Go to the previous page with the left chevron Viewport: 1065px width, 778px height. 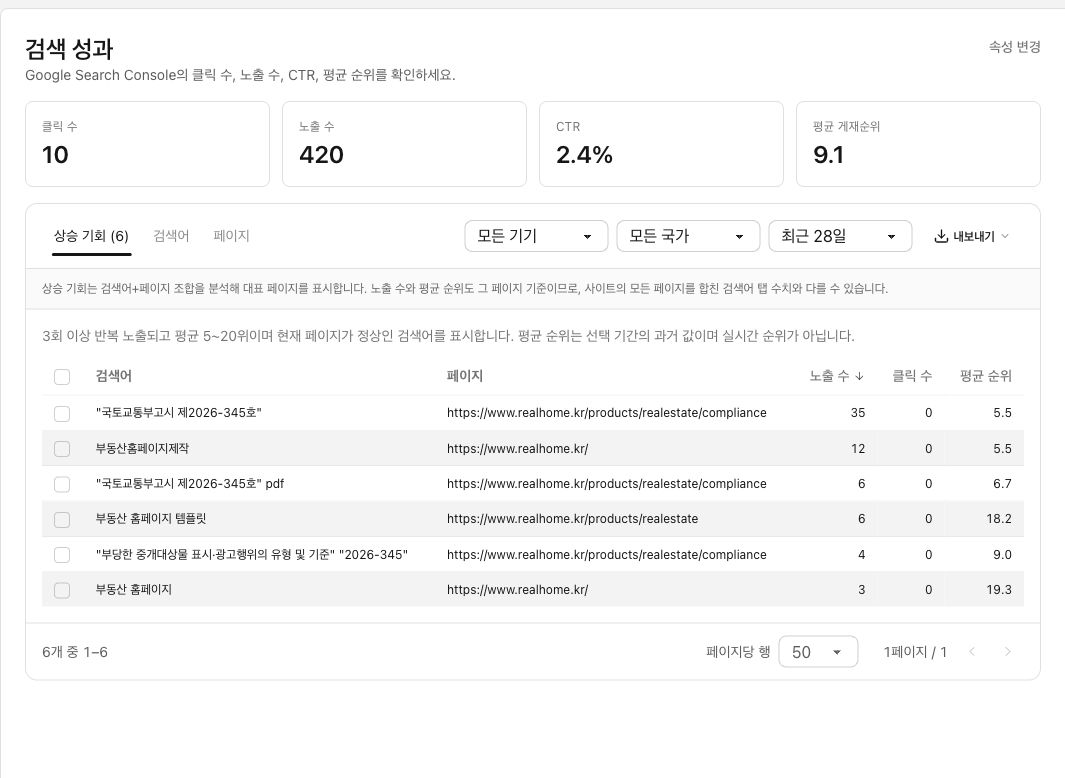pyautogui.click(x=972, y=652)
